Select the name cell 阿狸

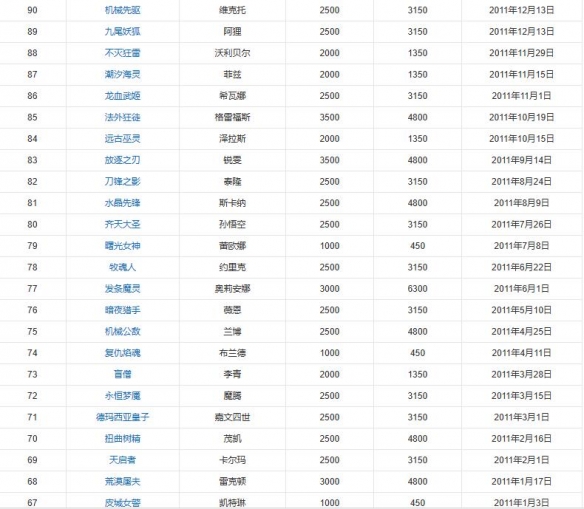coord(232,32)
